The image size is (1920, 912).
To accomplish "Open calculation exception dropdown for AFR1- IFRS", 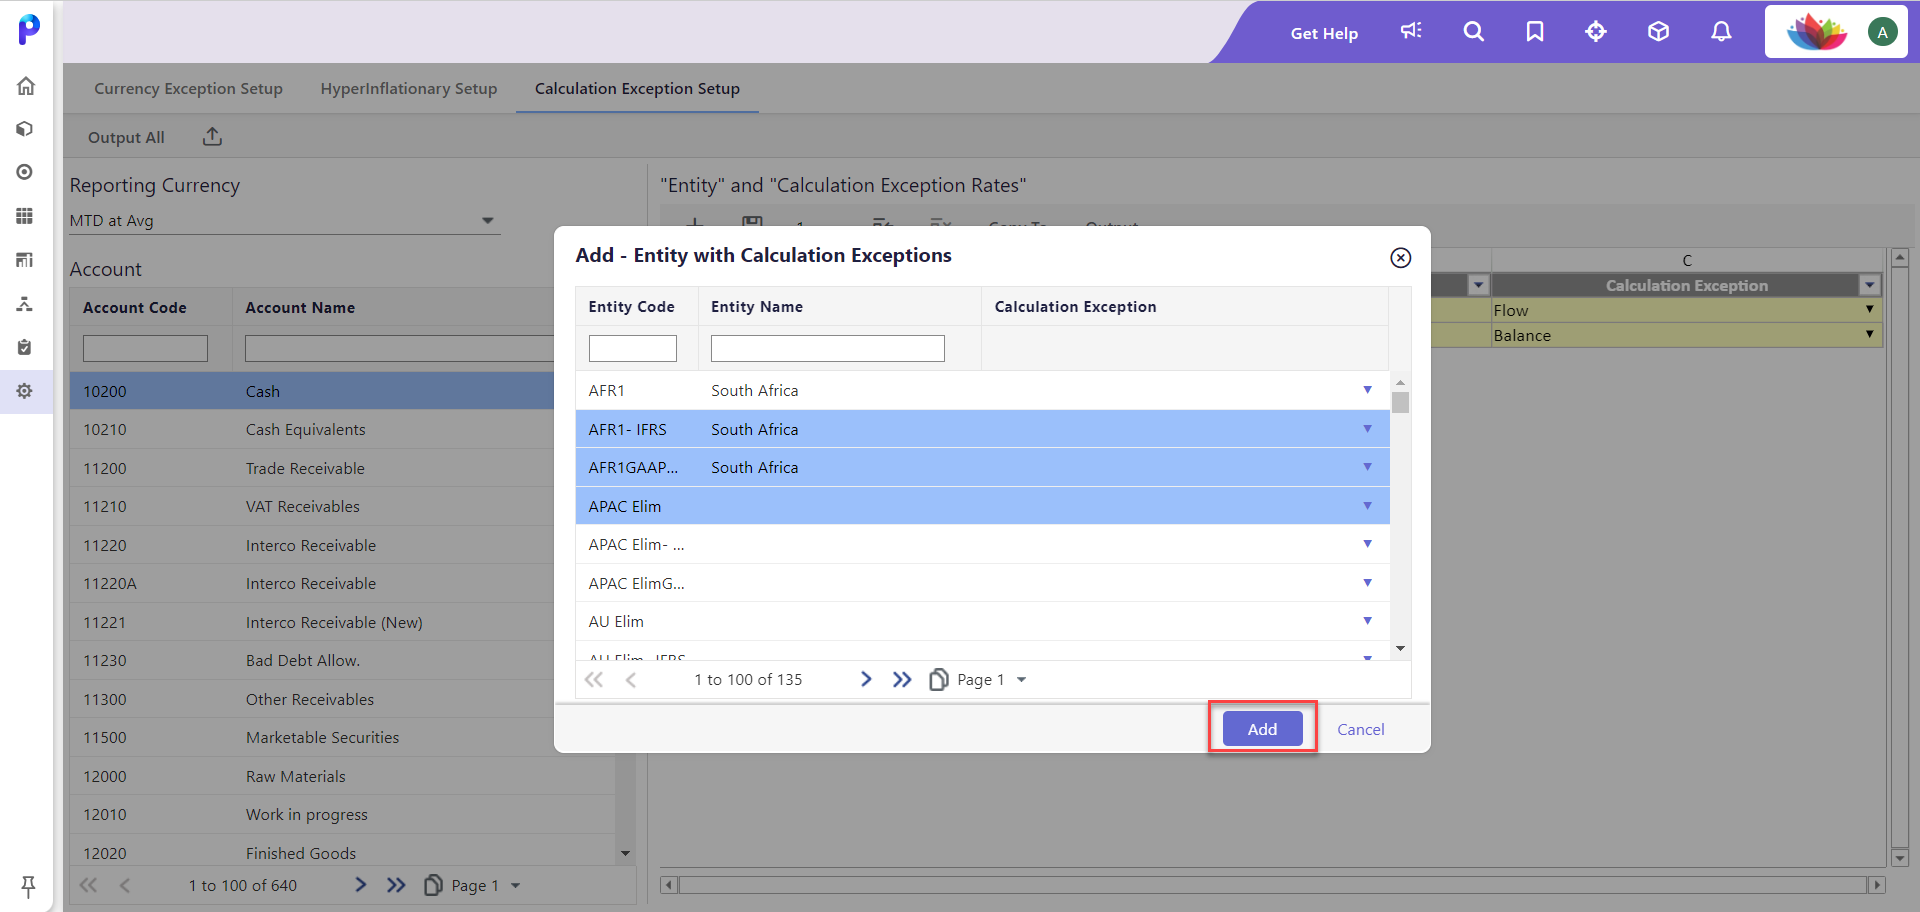I will (x=1367, y=429).
